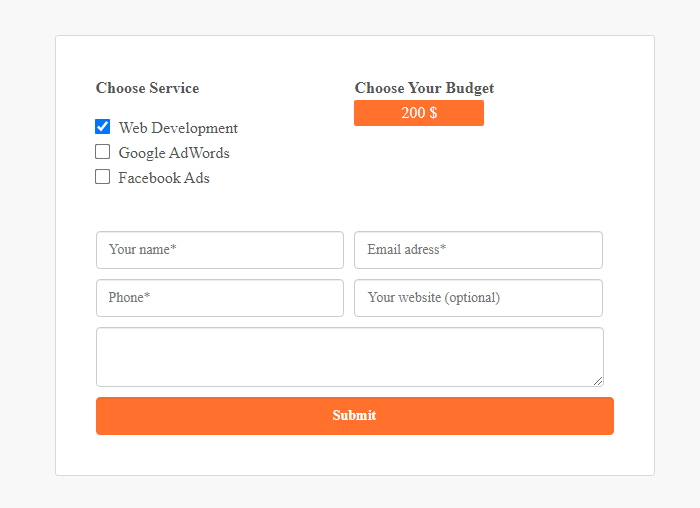Click the Google AdWords label text
The width and height of the screenshot is (700, 508).
174,153
